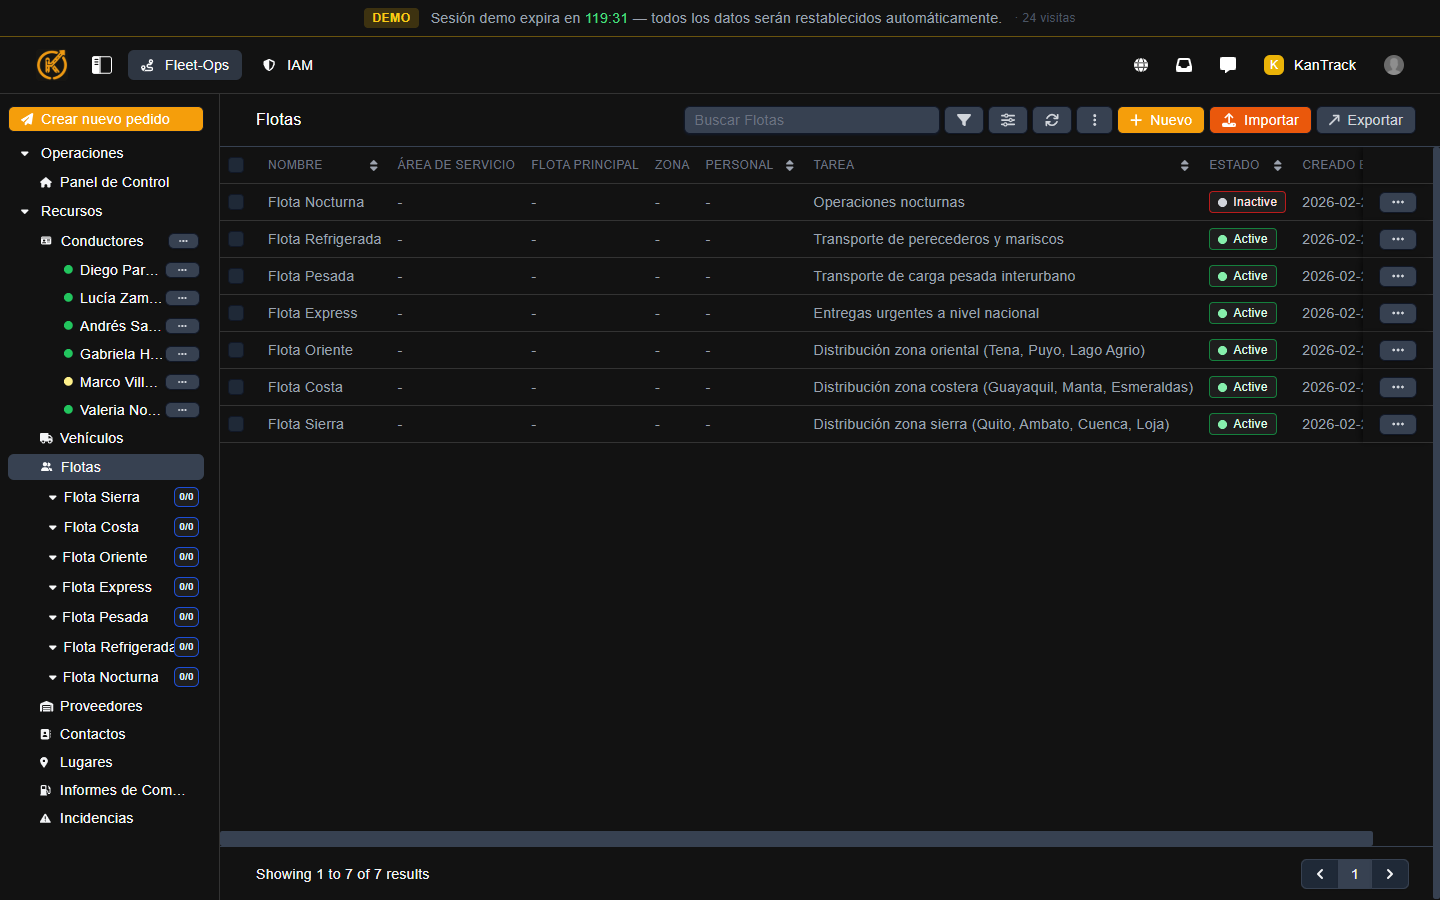Open row actions for Flota Refrigerada
Screen dimensions: 1440x900
1397,239
